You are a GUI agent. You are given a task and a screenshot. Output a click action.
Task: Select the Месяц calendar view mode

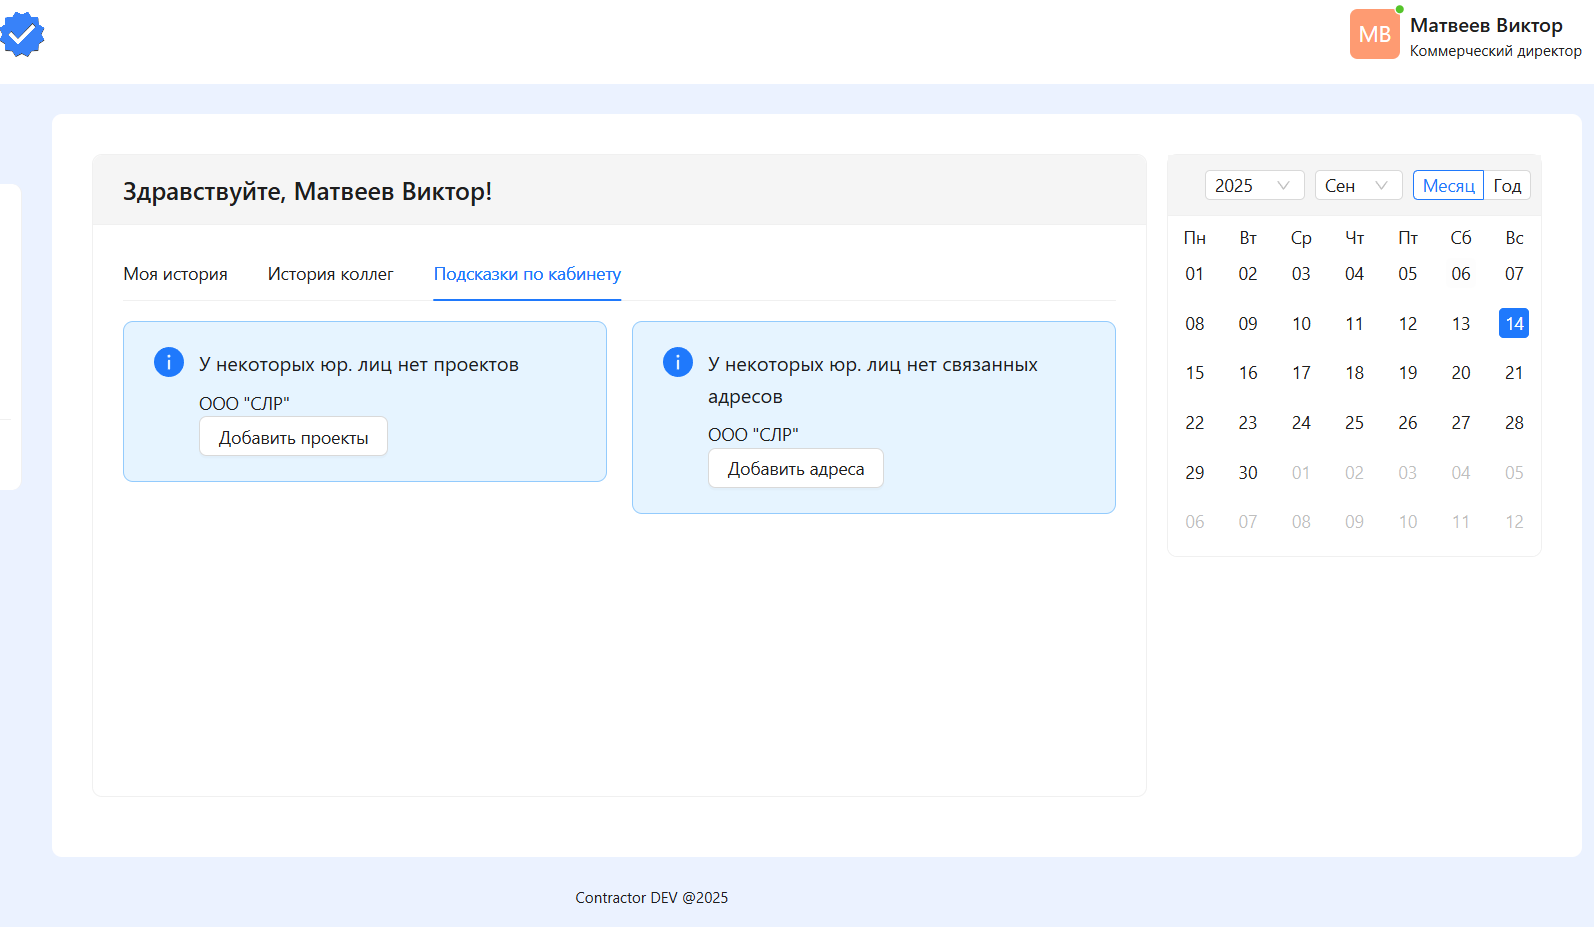(x=1448, y=186)
